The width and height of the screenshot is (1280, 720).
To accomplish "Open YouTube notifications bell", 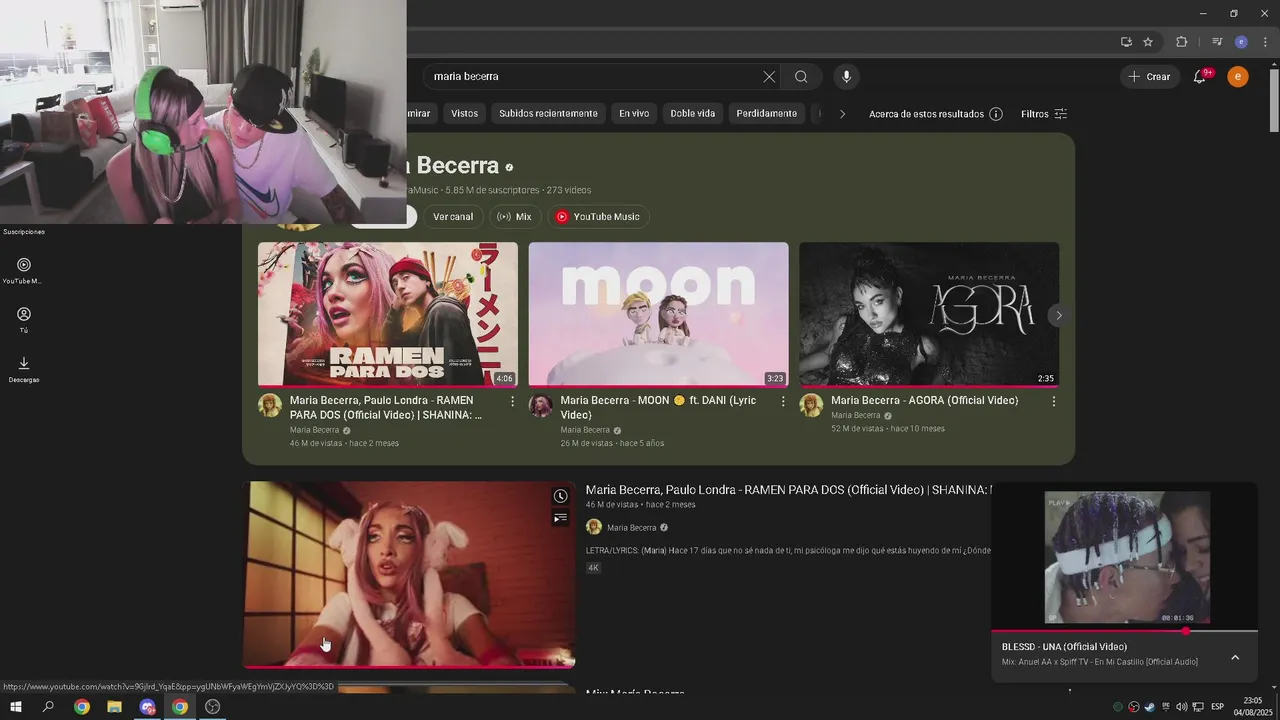I will tap(1200, 77).
